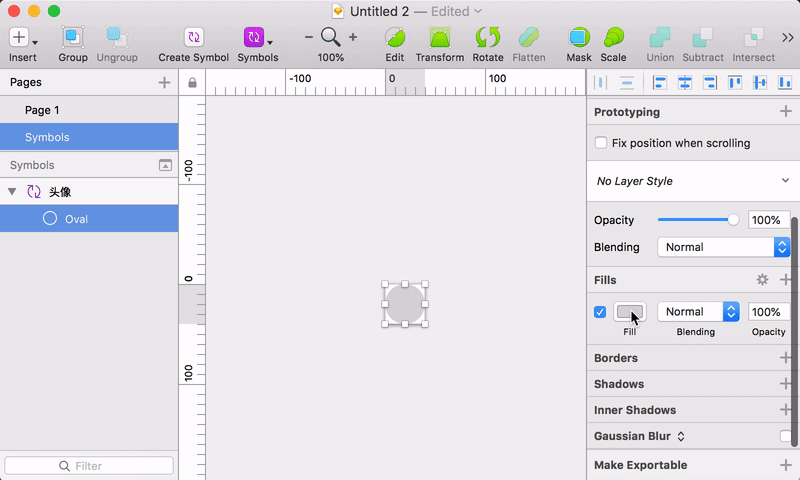
Task: Select the Oval layer
Action: click(76, 218)
